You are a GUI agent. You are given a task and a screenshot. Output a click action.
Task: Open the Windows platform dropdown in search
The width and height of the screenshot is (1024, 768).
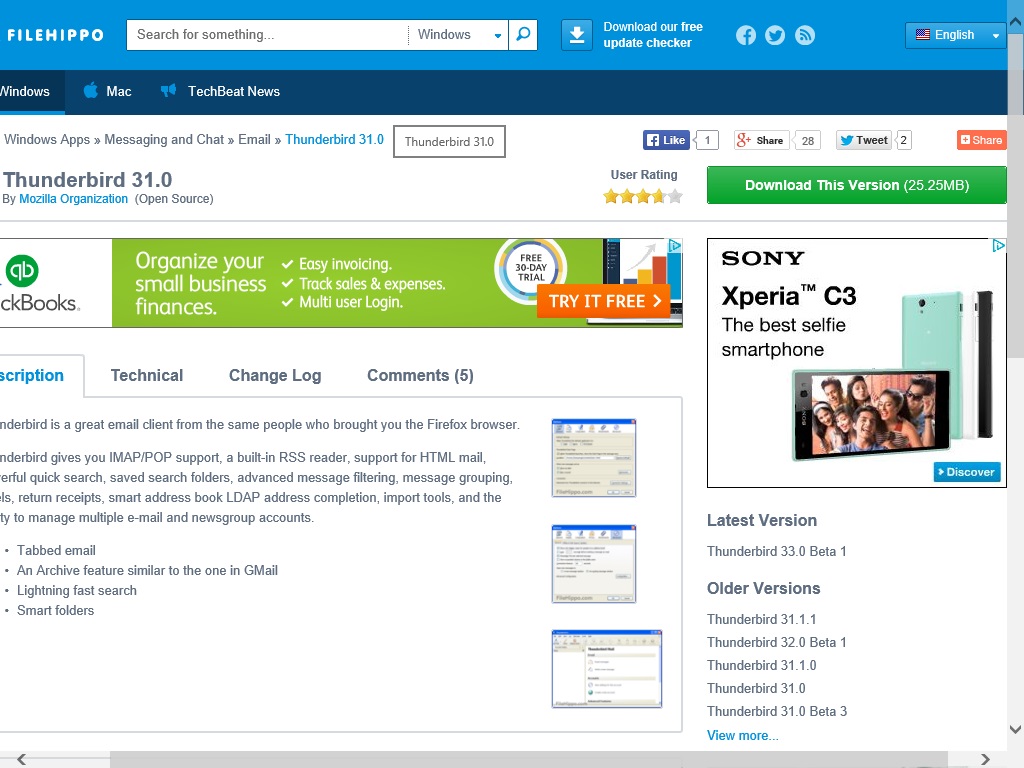coord(459,35)
